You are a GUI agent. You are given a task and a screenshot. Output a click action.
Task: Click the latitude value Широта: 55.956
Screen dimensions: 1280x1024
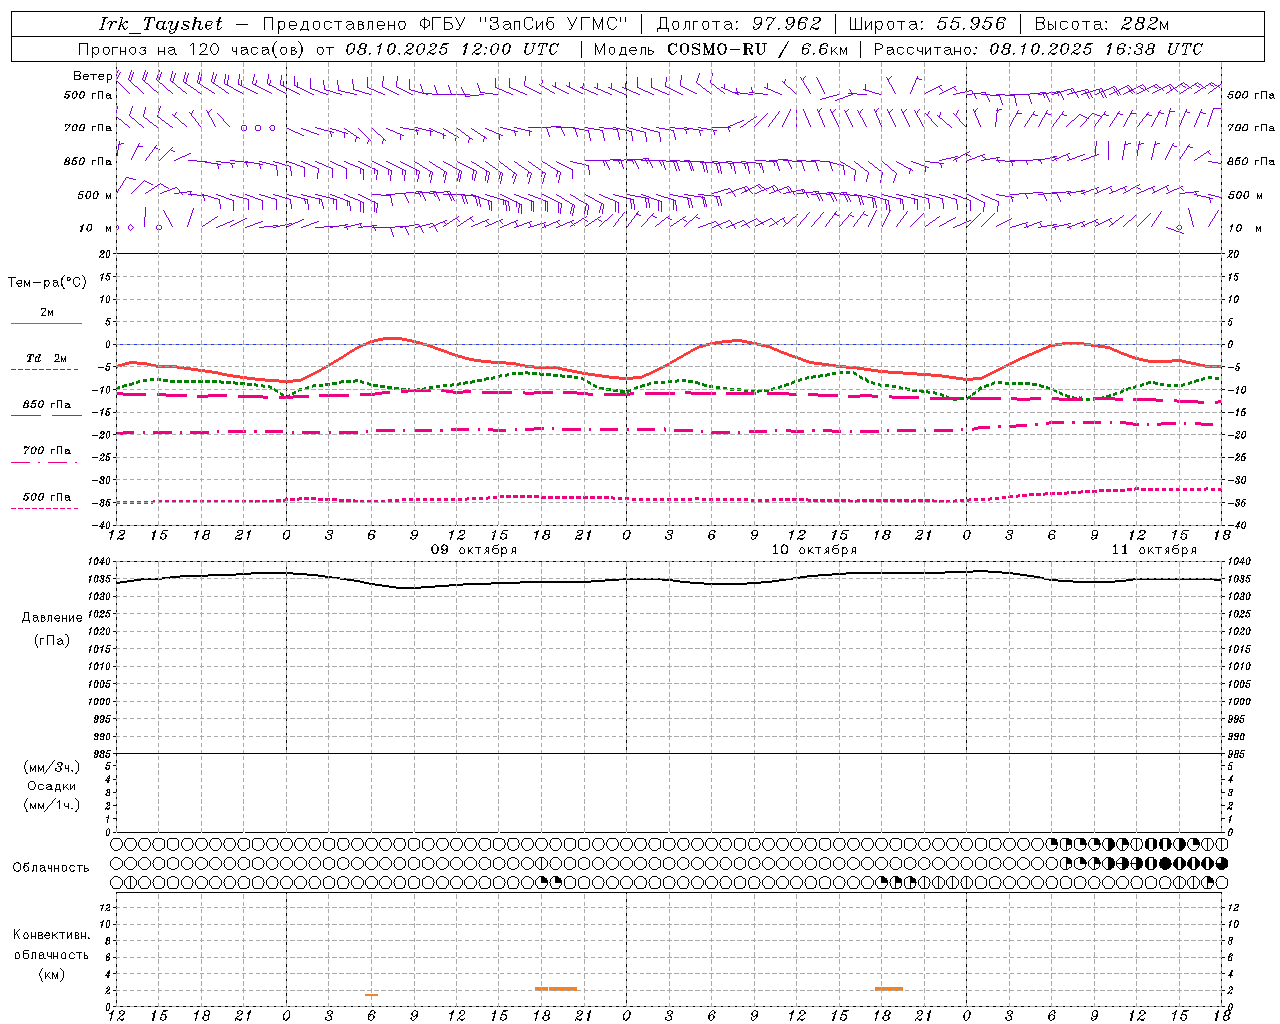[x=926, y=24]
